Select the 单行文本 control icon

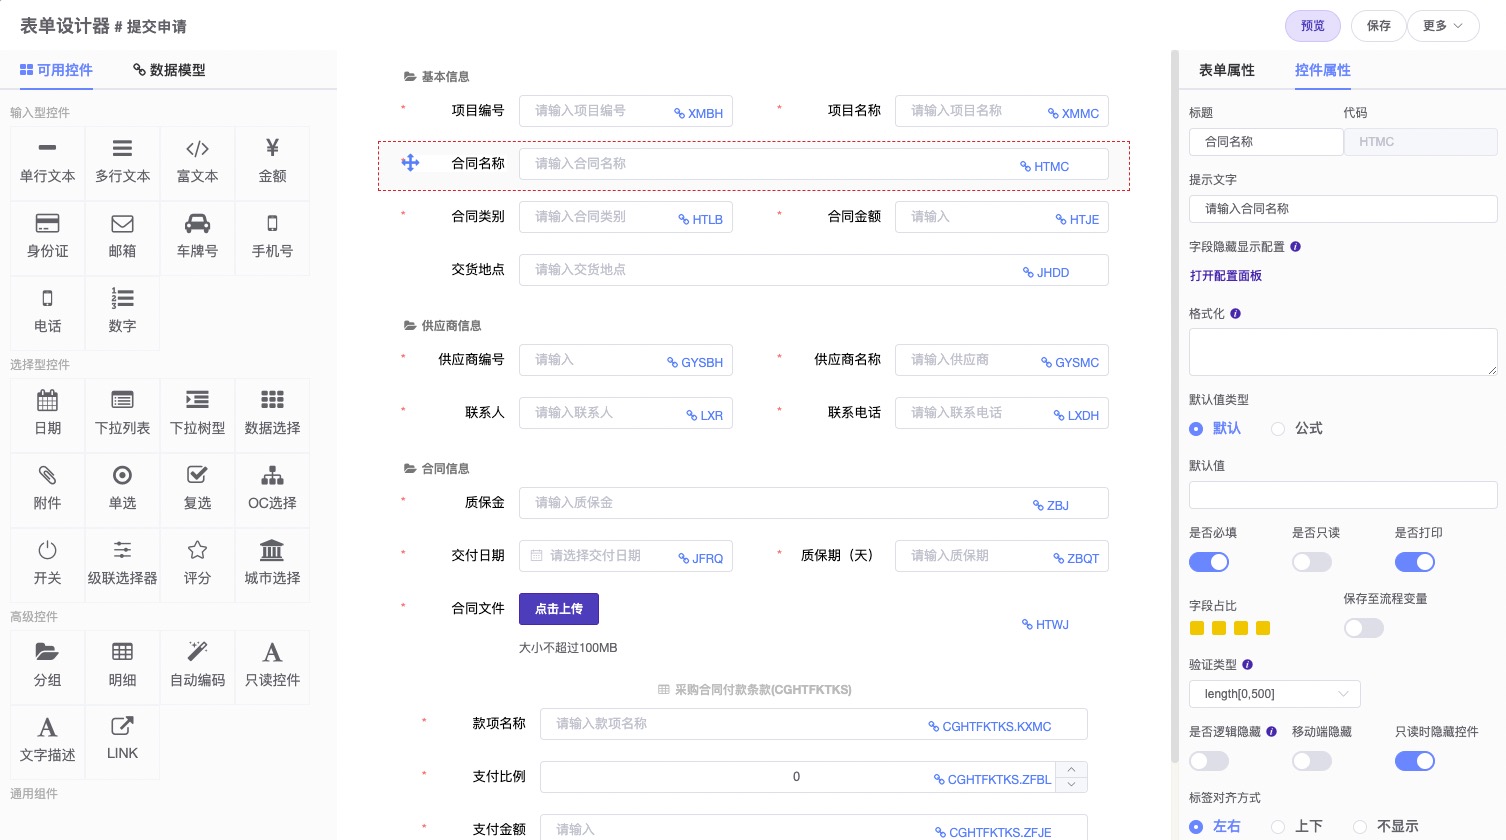coord(47,149)
